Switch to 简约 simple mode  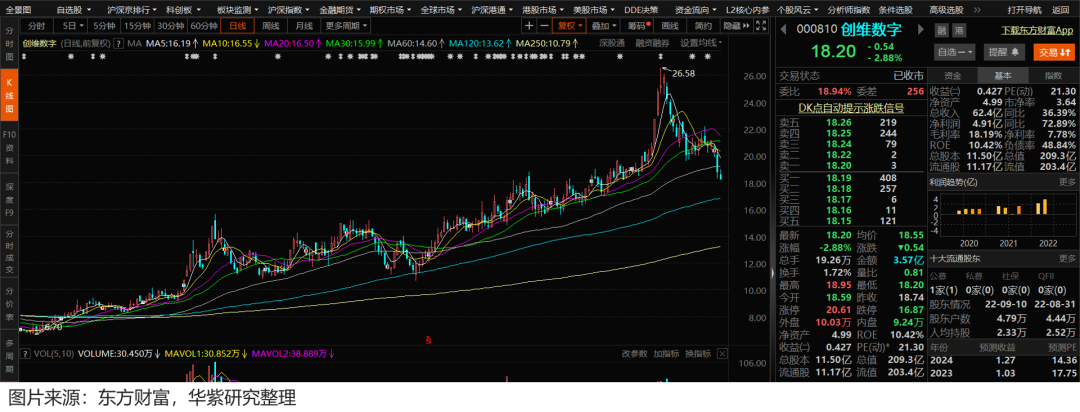coord(702,25)
